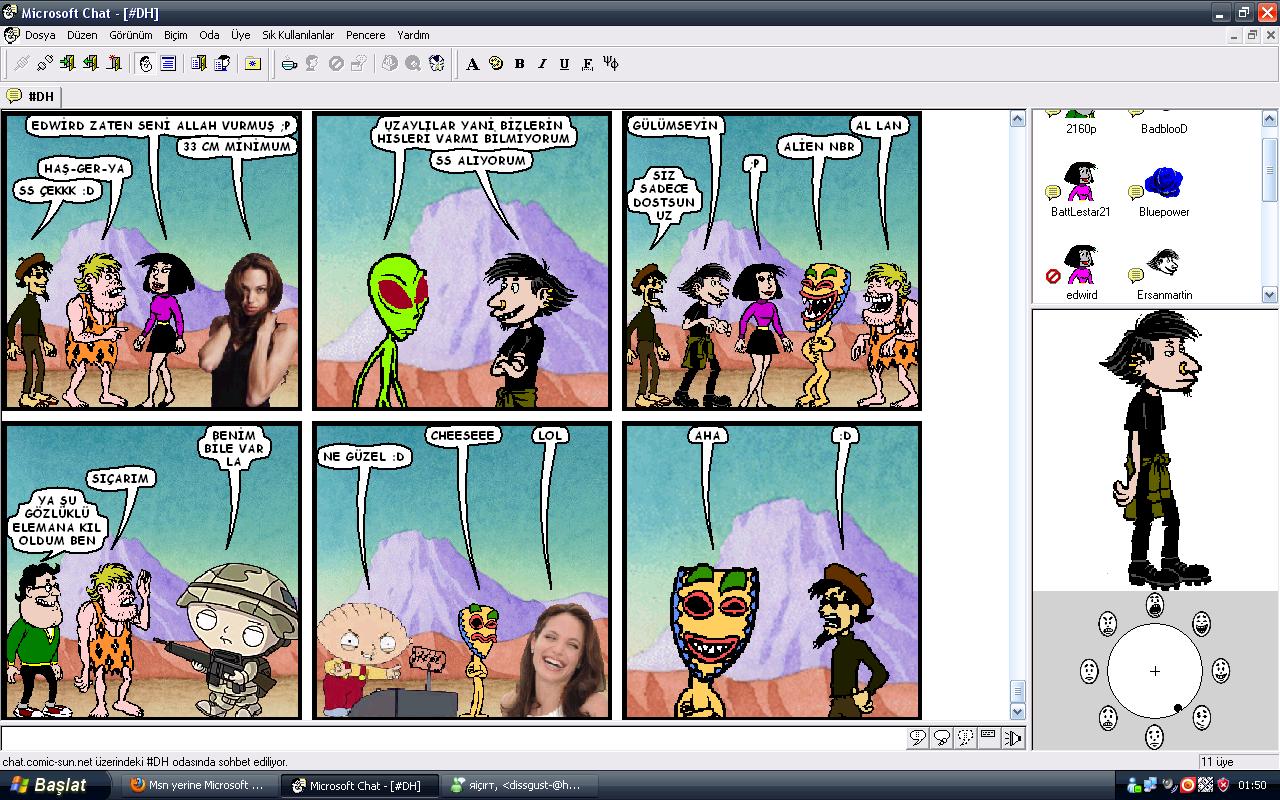Click the Create Room icon

pos(114,63)
